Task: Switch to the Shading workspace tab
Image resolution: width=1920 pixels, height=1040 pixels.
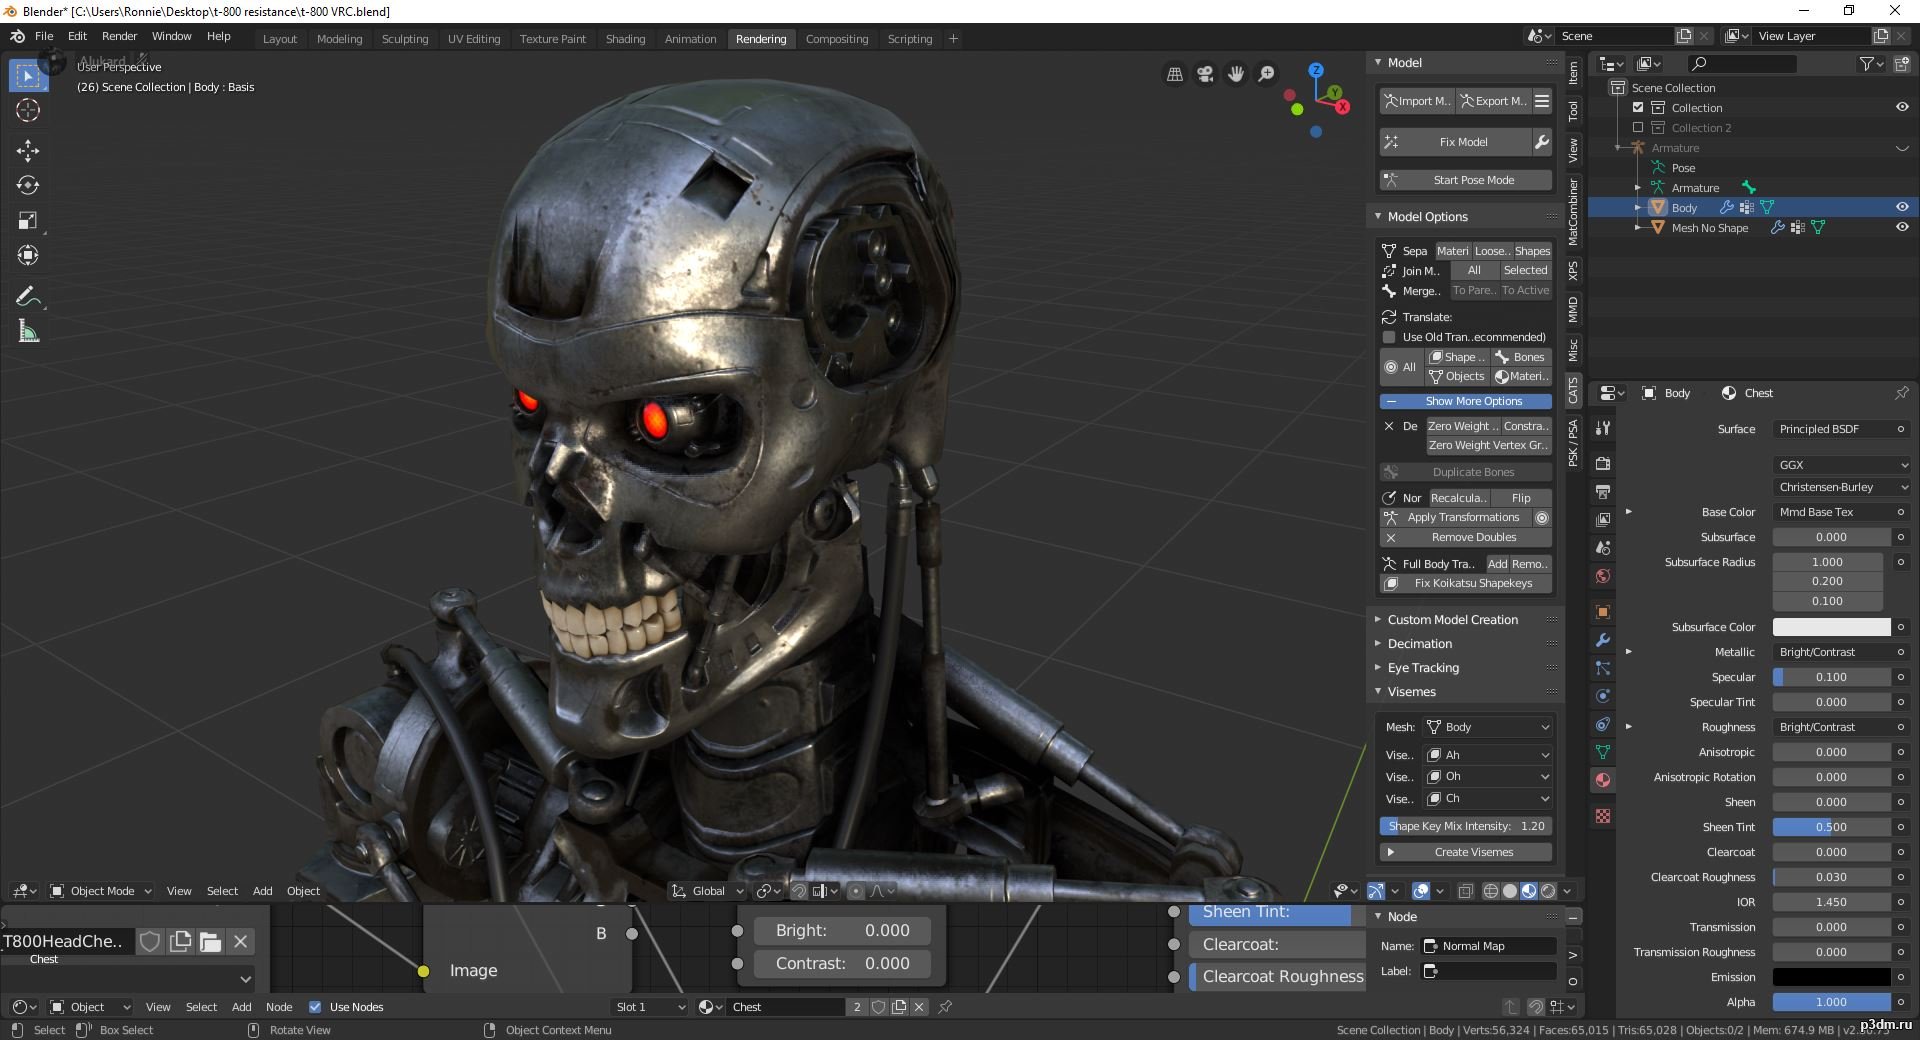Action: 625,39
